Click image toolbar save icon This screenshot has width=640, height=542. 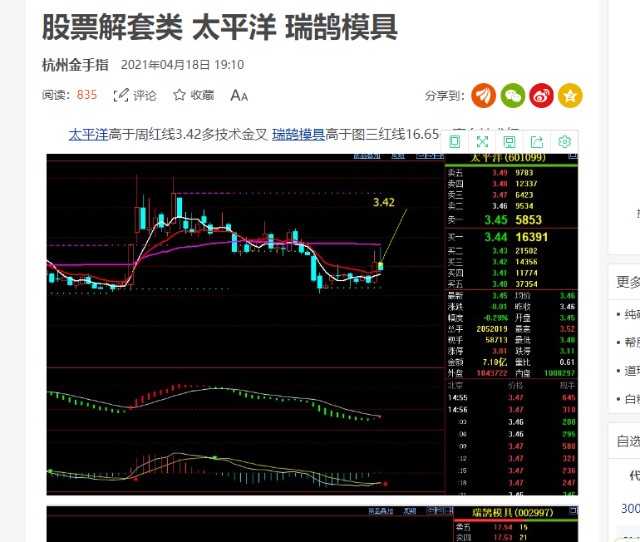[510, 142]
